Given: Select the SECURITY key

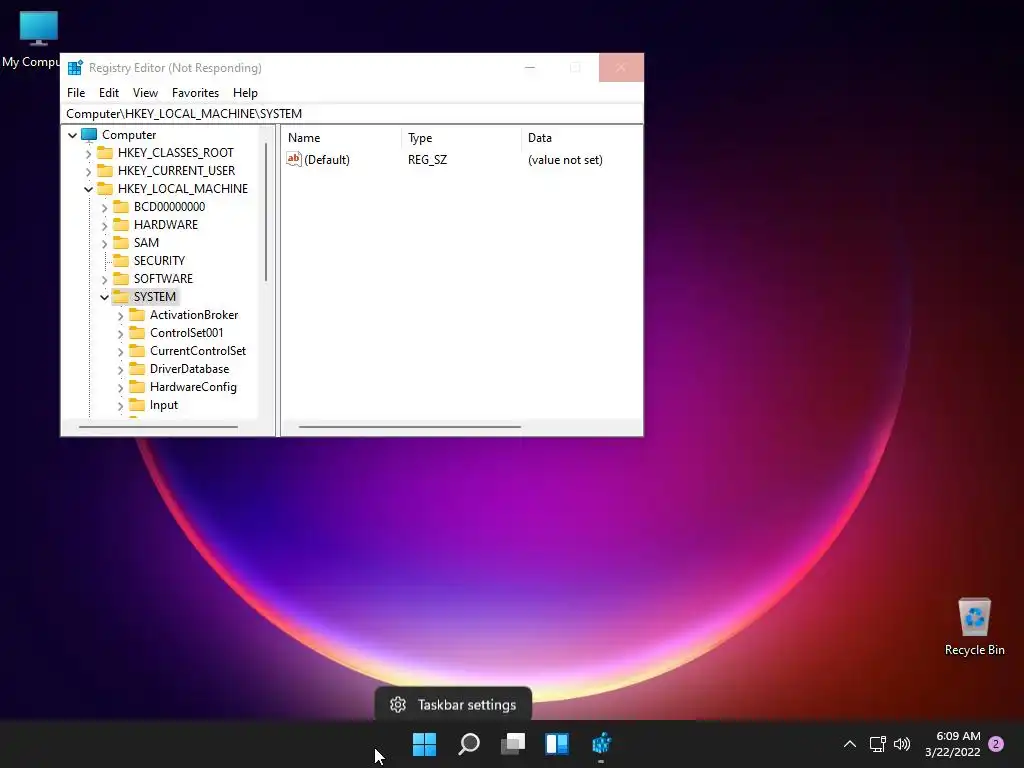Looking at the screenshot, I should click(x=159, y=261).
